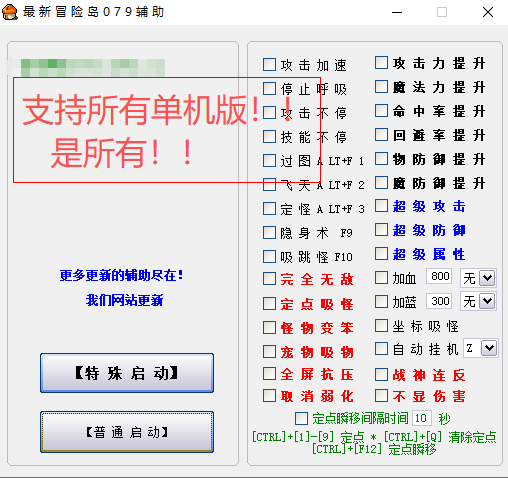Screen dimensions: 508x478
Task: Click the mushroom house app icon
Action: click(10, 12)
